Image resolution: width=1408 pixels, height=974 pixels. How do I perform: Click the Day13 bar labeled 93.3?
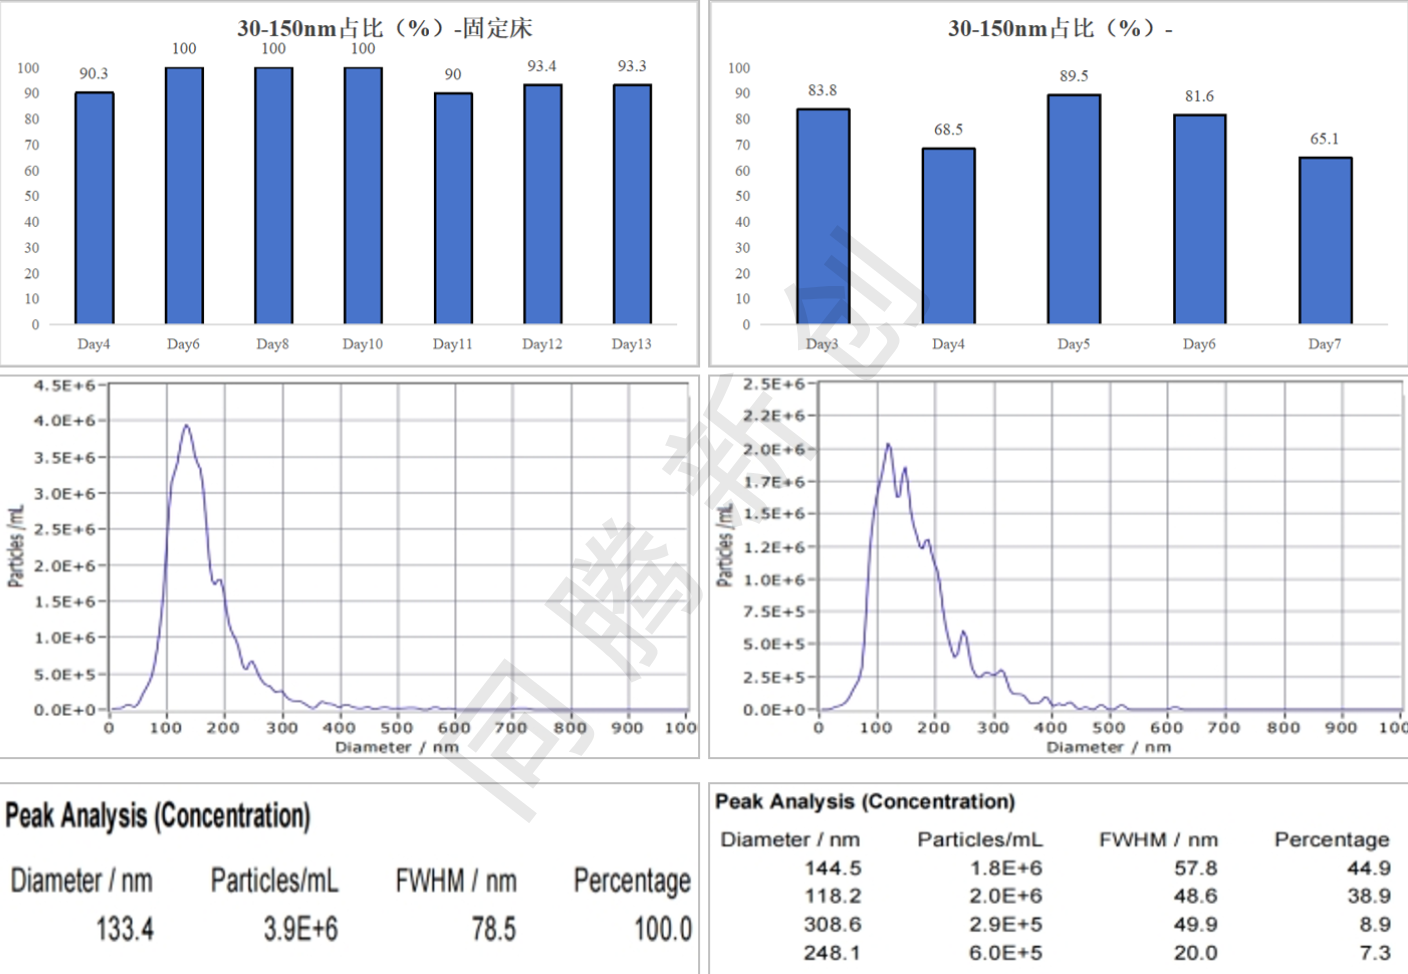(x=632, y=204)
